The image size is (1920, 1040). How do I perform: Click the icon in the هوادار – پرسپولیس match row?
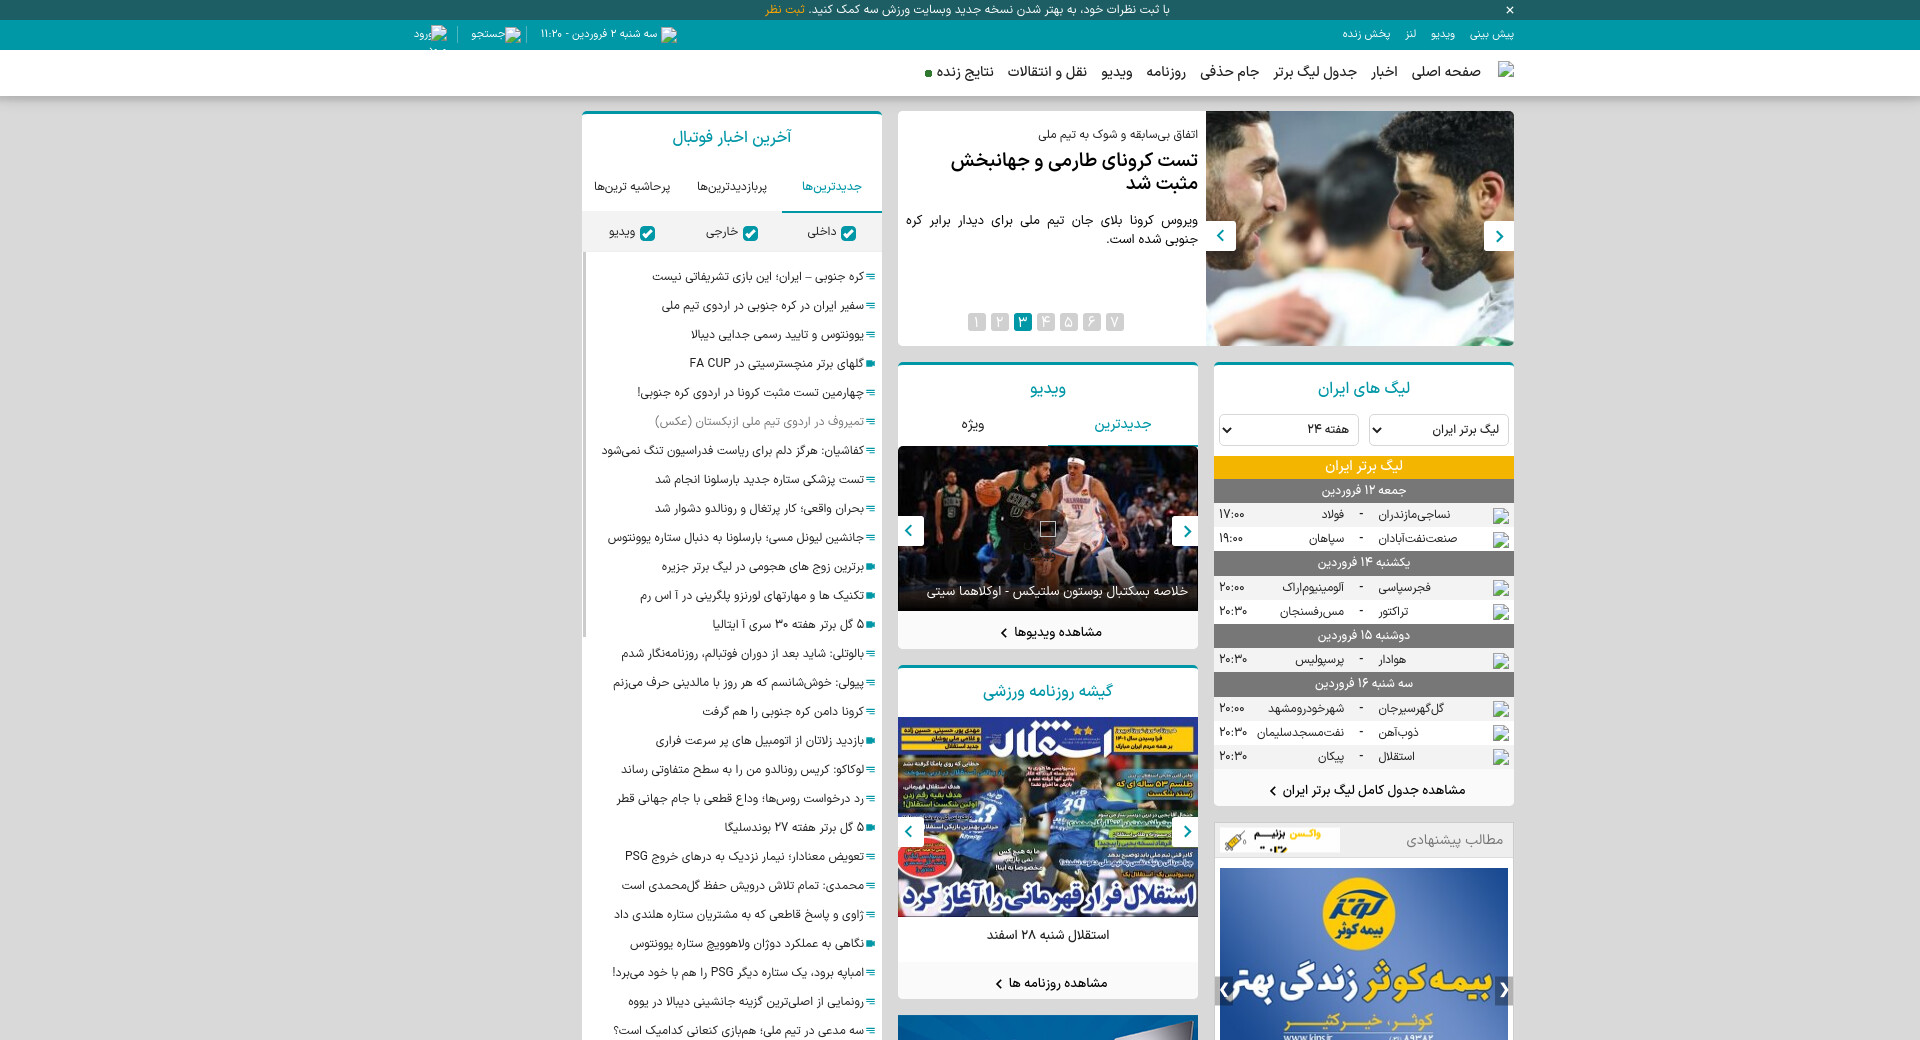1501,661
